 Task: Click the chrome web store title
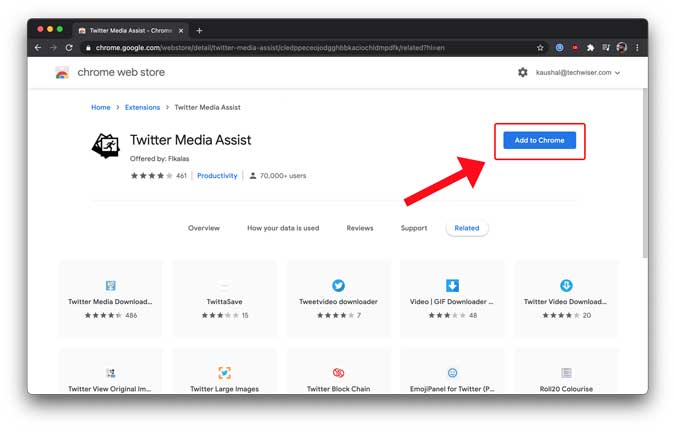[121, 72]
